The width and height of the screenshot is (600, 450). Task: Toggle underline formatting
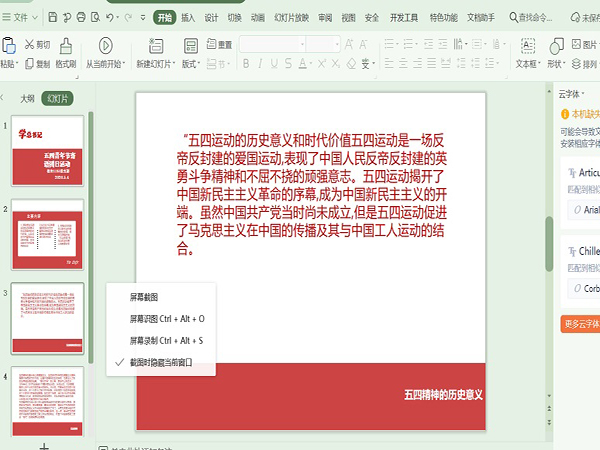pos(274,64)
